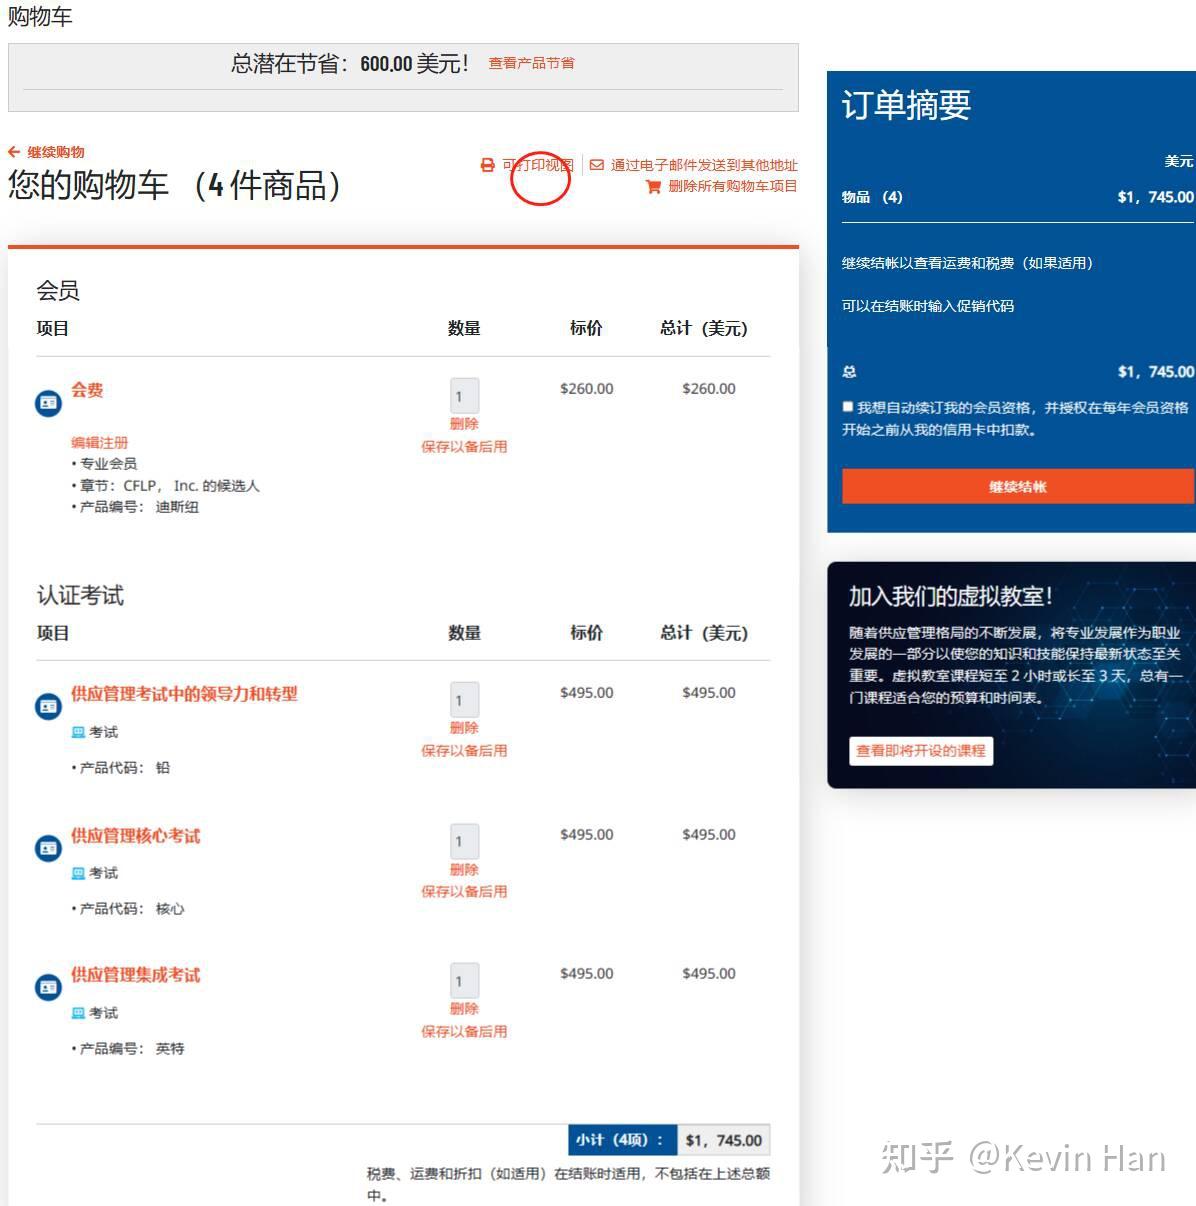1196x1206 pixels.
Task: Click the small 考试 icon under the leadership exam
Action: 78,732
